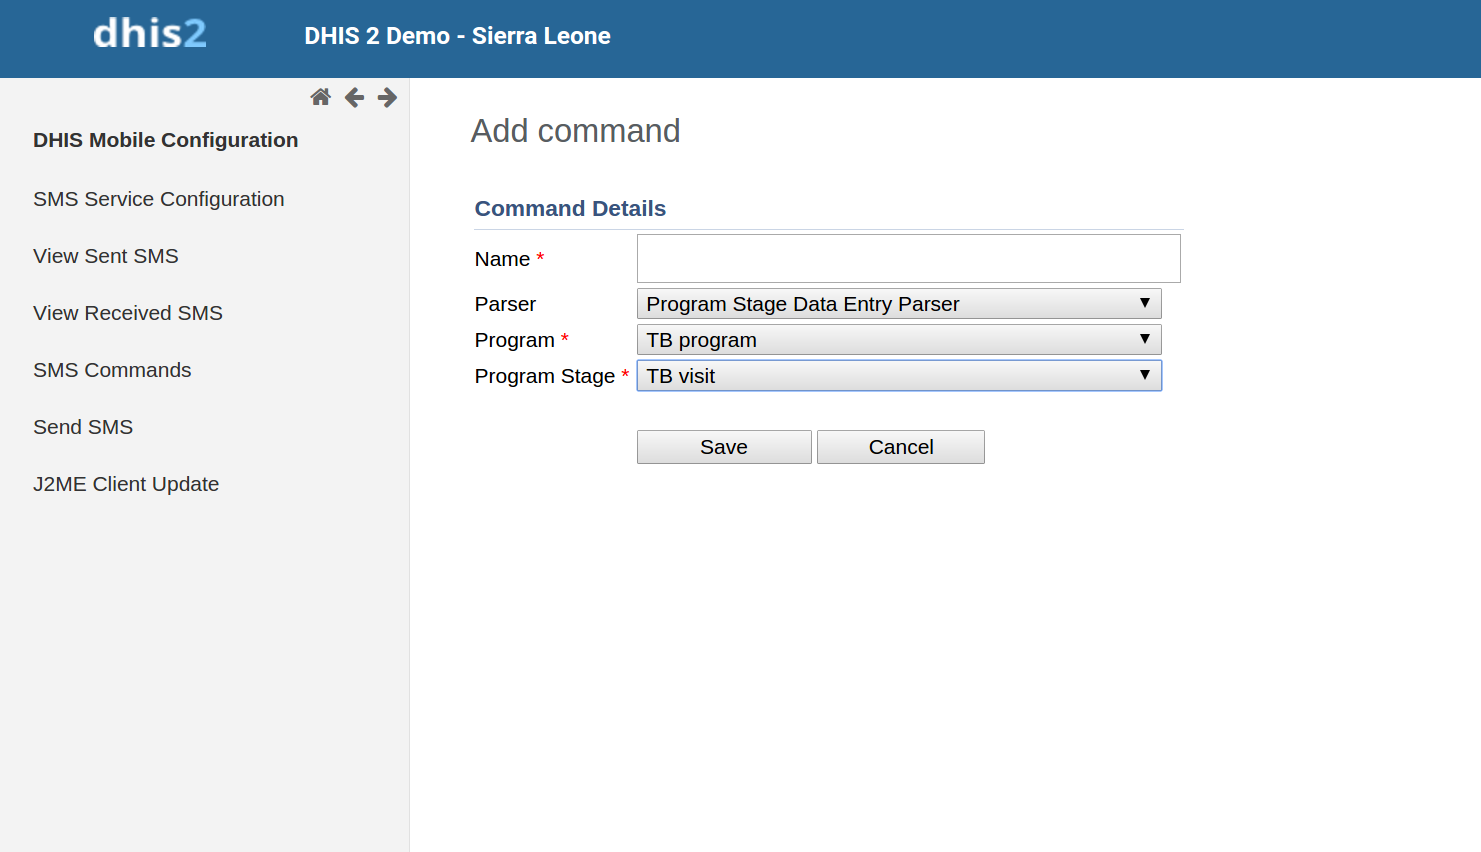The width and height of the screenshot is (1481, 852).
Task: Focus the Name text field
Action: coord(908,259)
